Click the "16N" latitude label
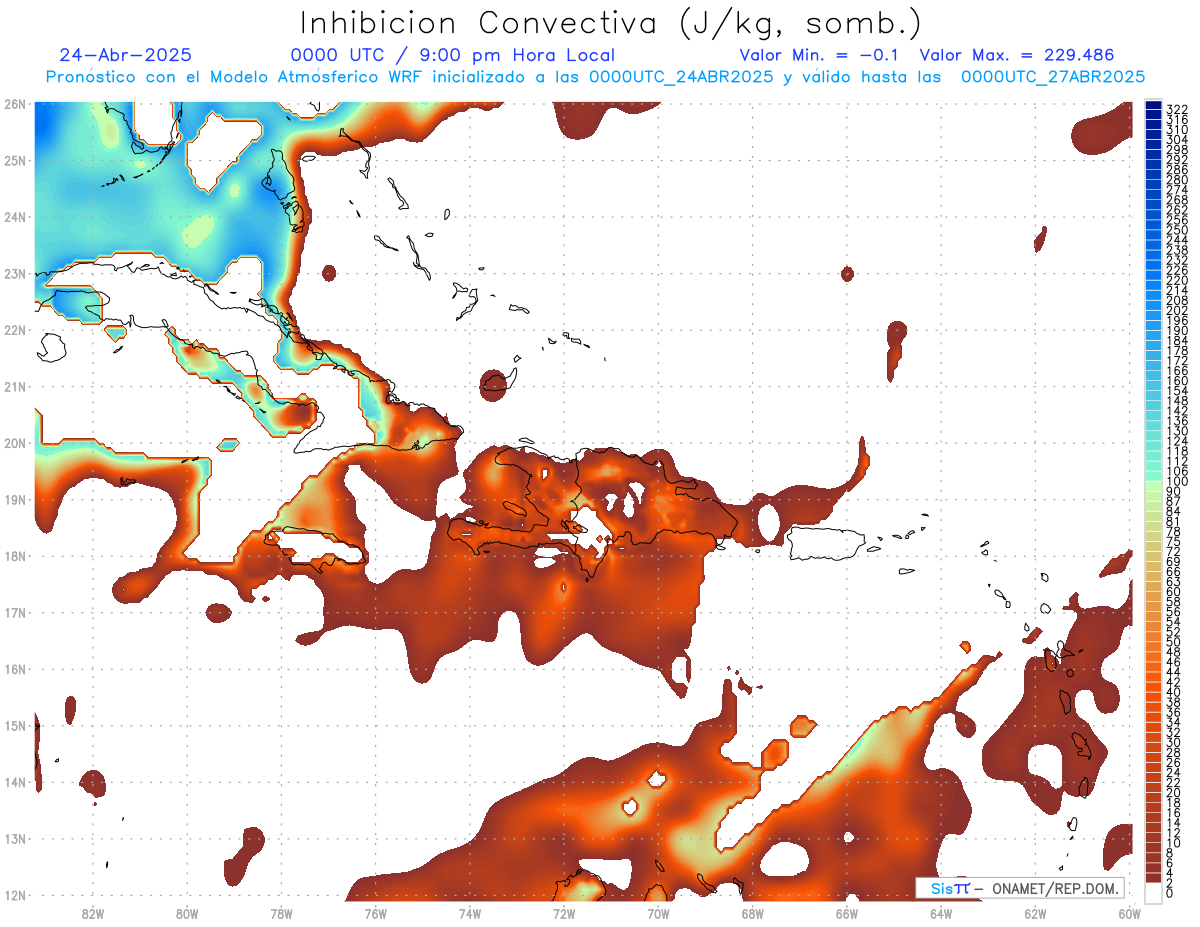 (x=15, y=669)
